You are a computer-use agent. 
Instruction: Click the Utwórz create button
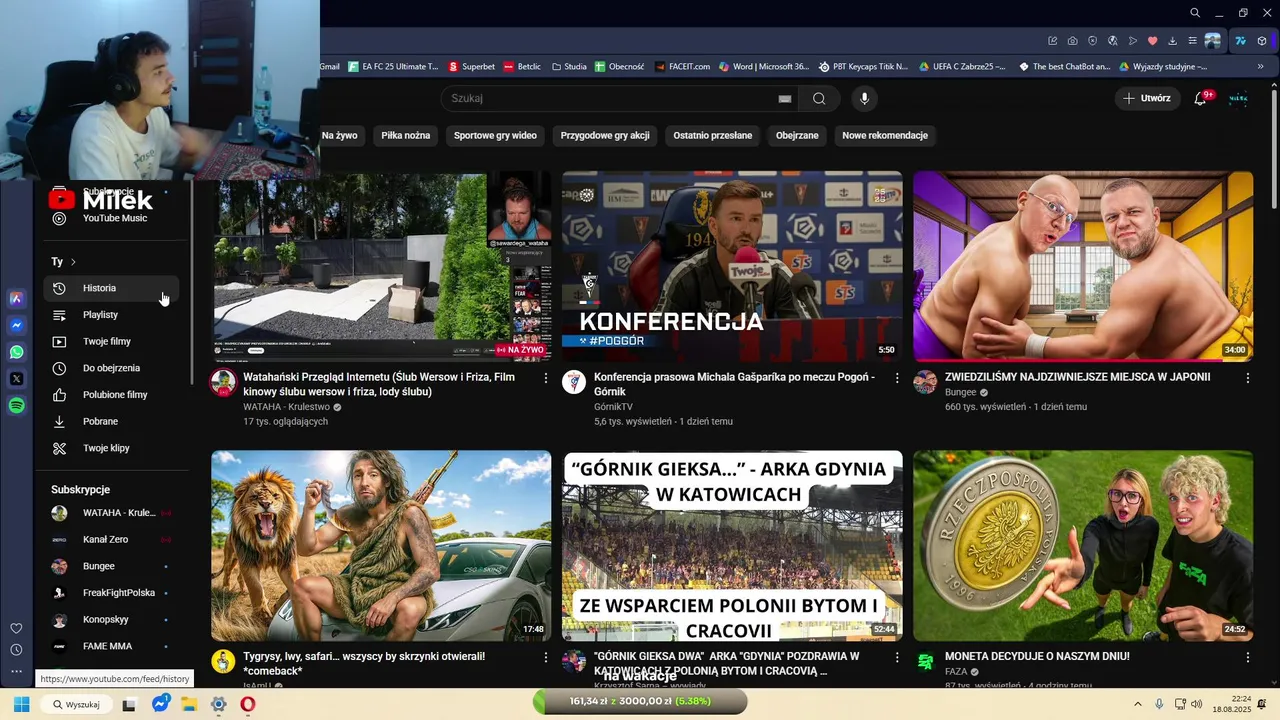click(1146, 98)
